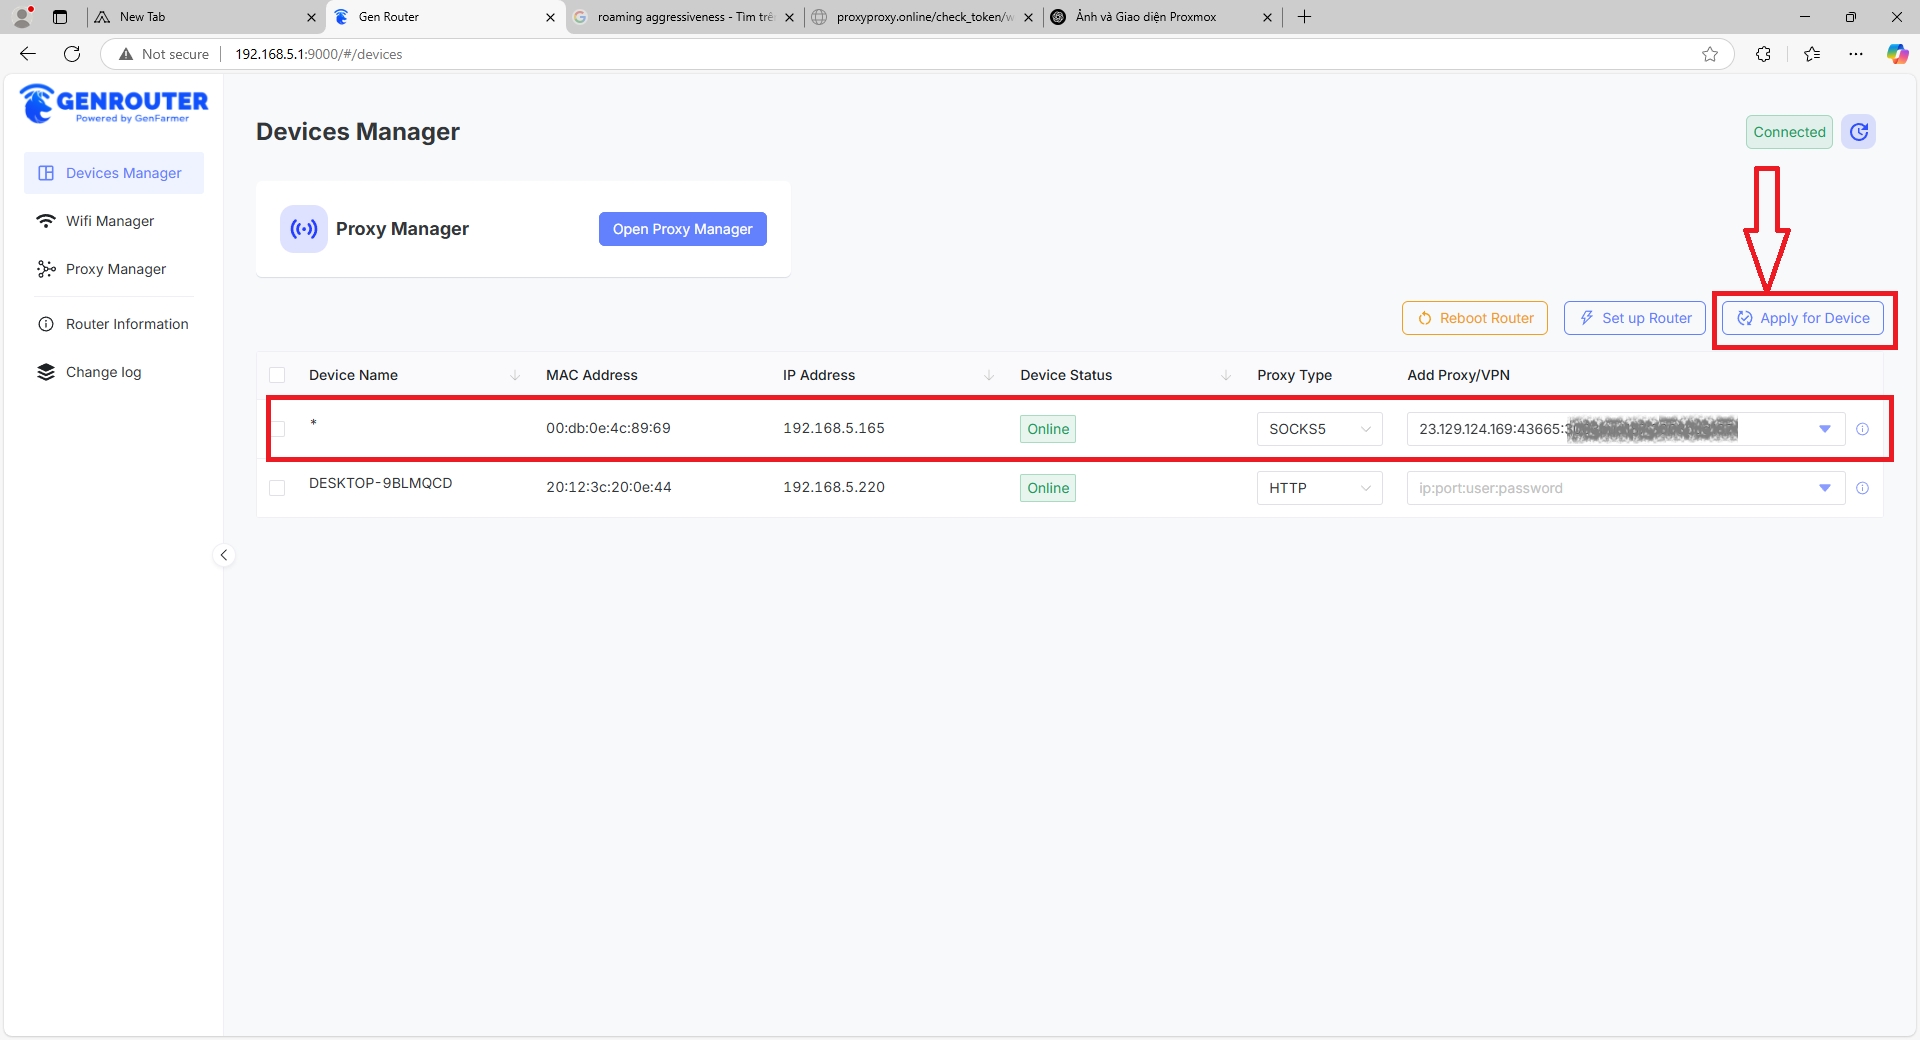Sort by the Device Name column arrow
The image size is (1920, 1040).
[515, 375]
